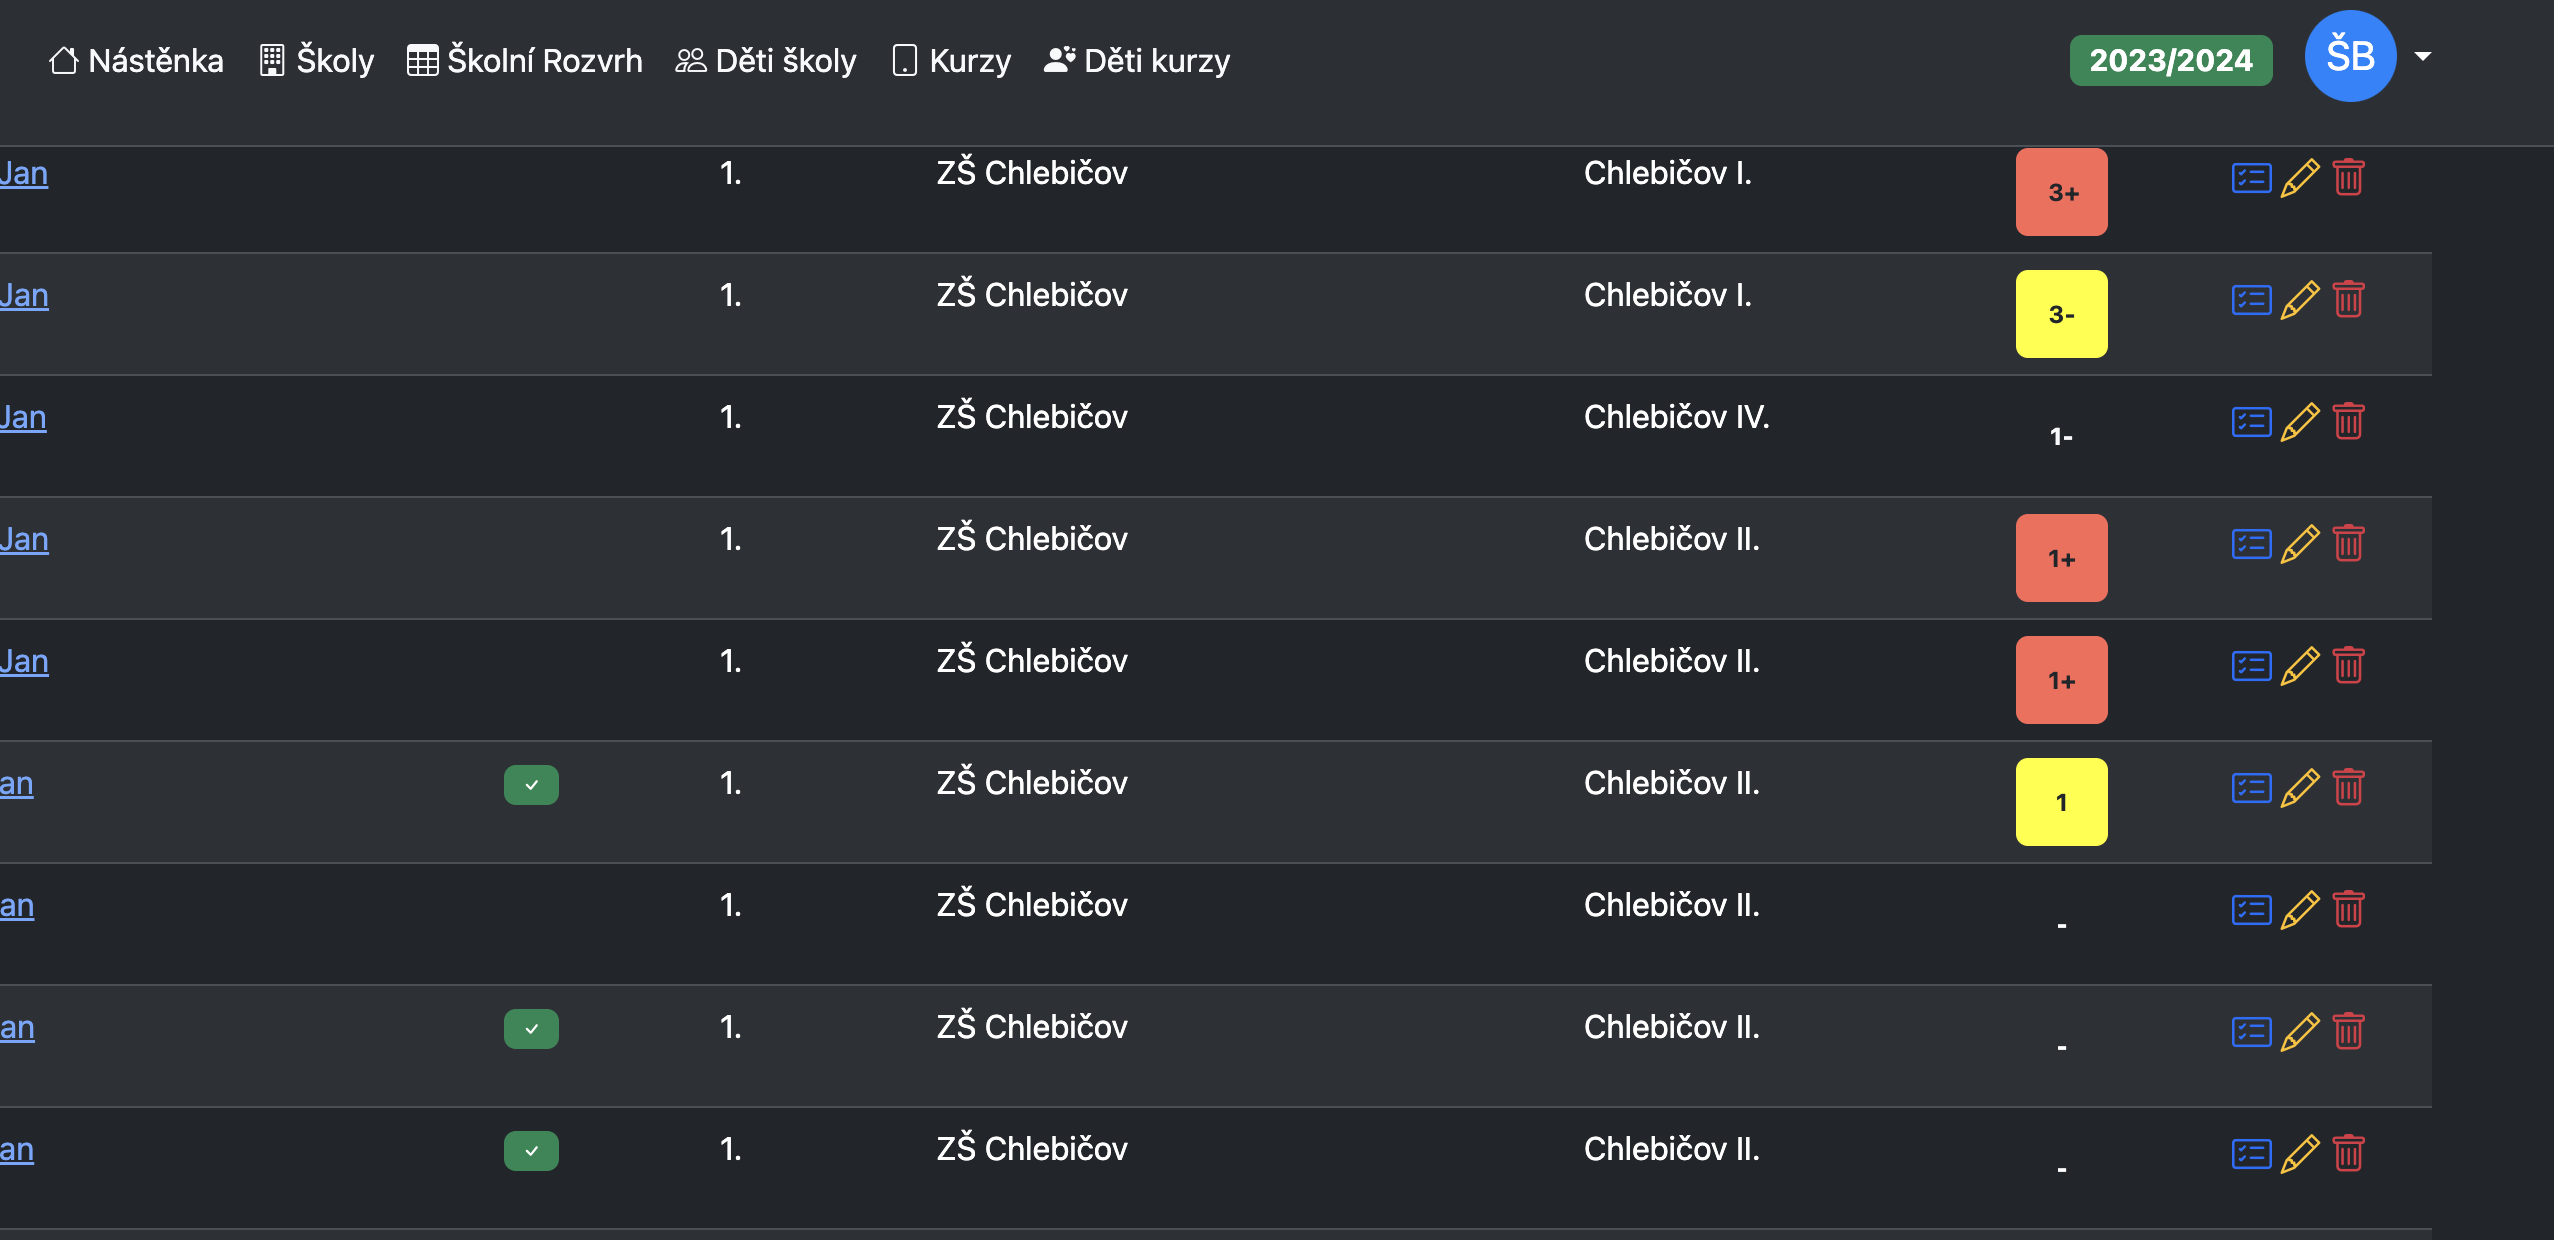
Task: Open the ŠB avatar account menu
Action: pos(2350,56)
